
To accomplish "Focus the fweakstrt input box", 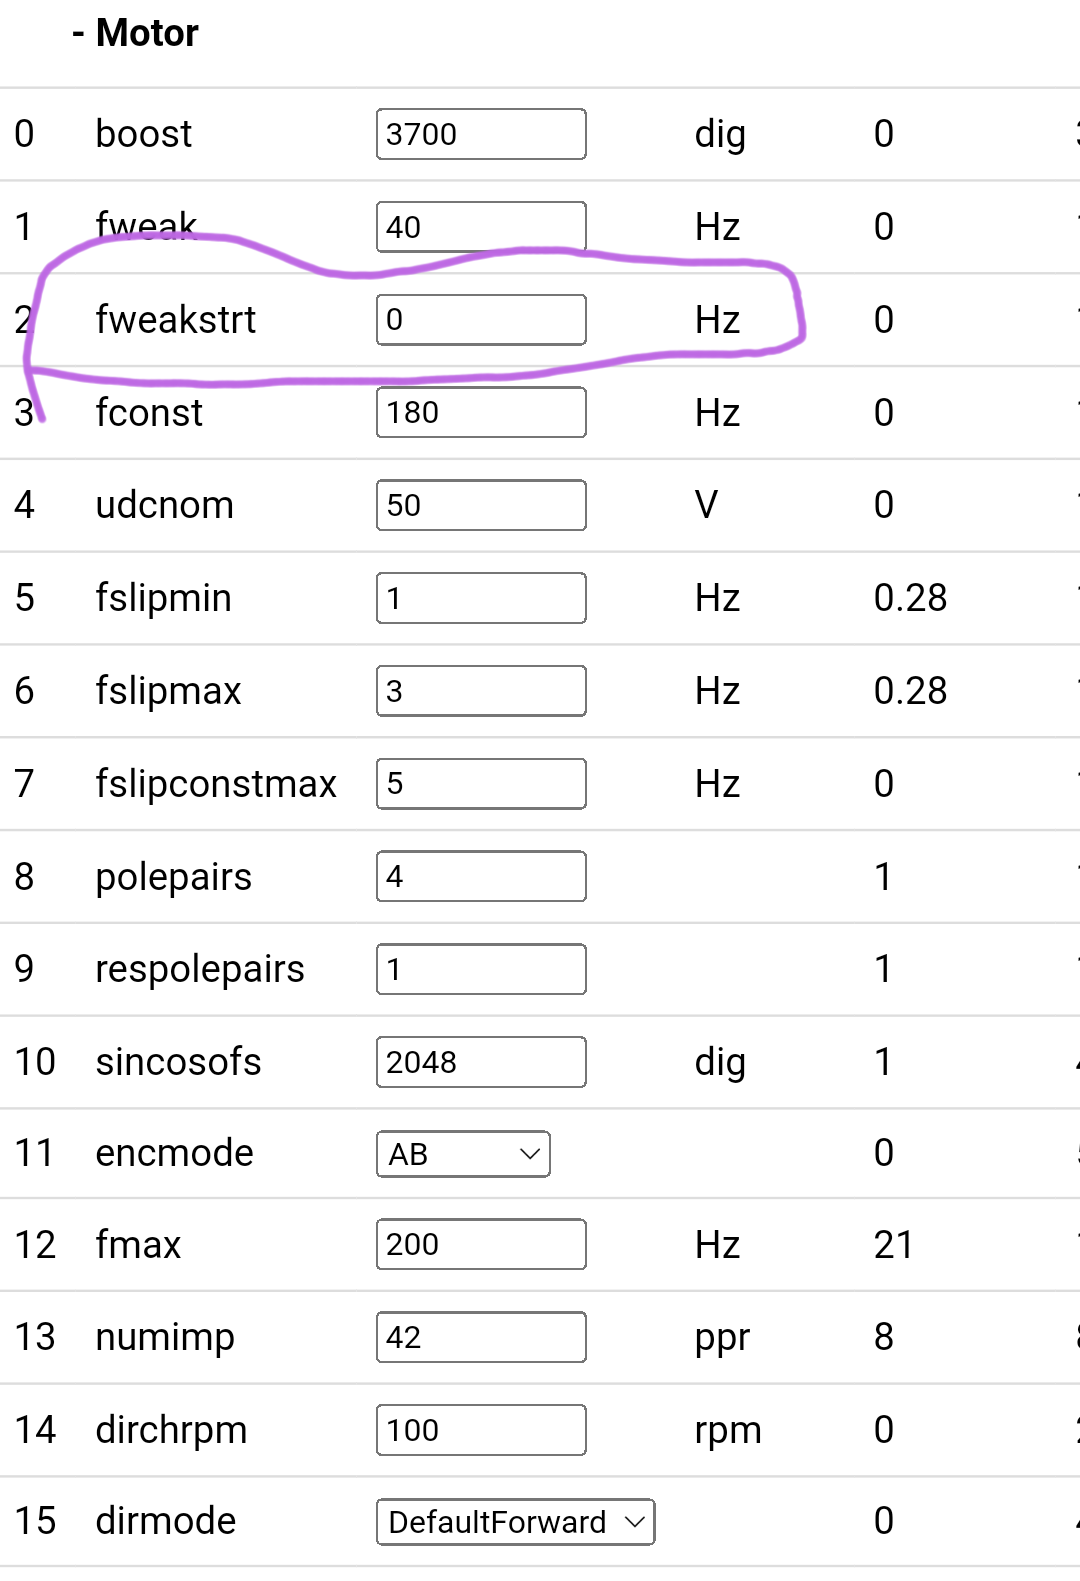I will click(481, 320).
